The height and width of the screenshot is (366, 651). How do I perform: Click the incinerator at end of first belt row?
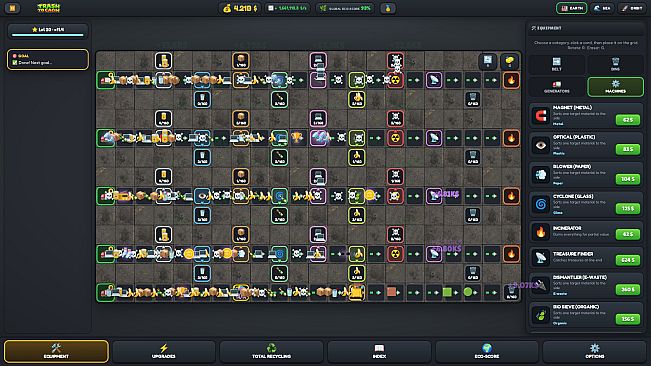[x=511, y=80]
